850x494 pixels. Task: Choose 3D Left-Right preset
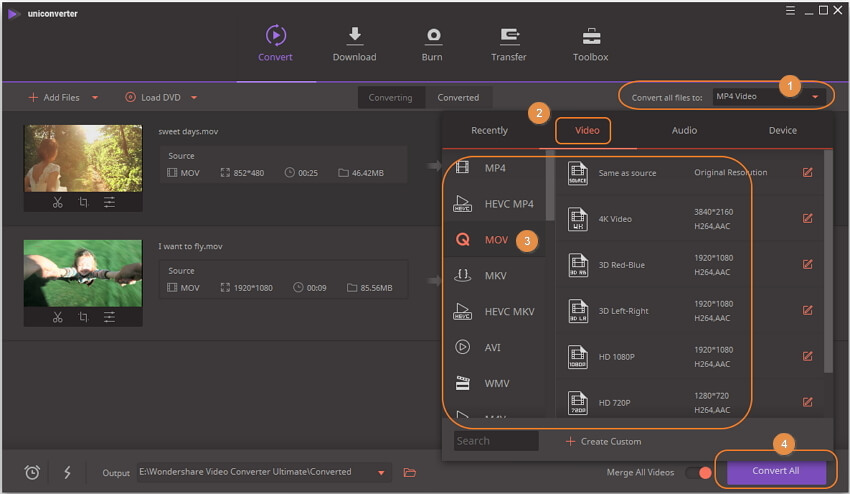tap(688, 311)
